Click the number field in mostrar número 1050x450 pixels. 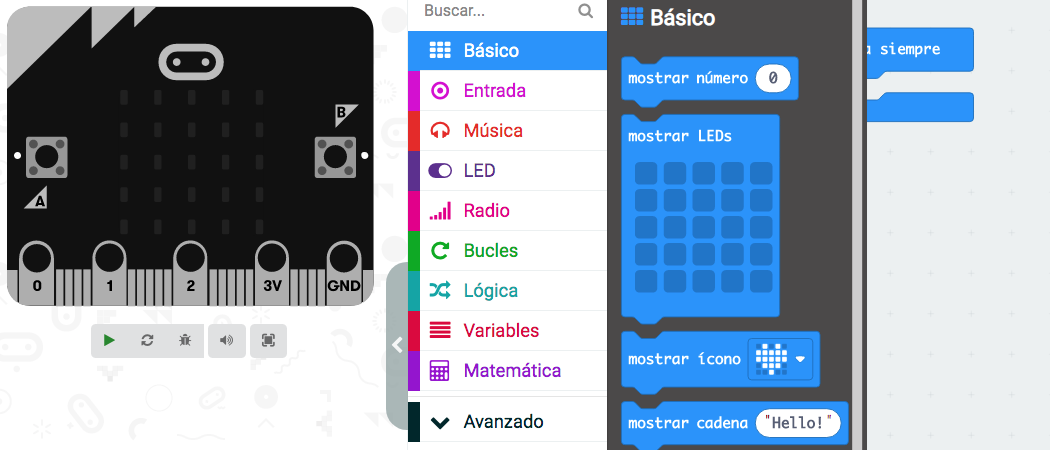[x=774, y=79]
